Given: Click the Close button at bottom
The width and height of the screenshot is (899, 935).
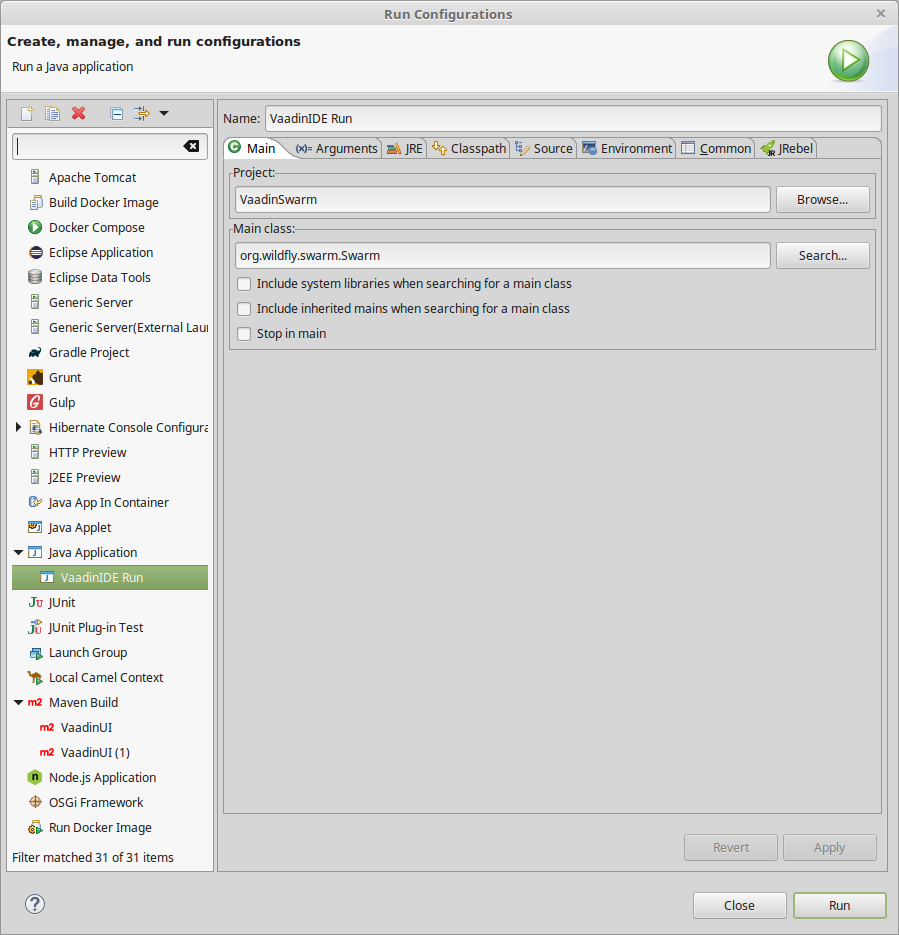Looking at the screenshot, I should [739, 905].
